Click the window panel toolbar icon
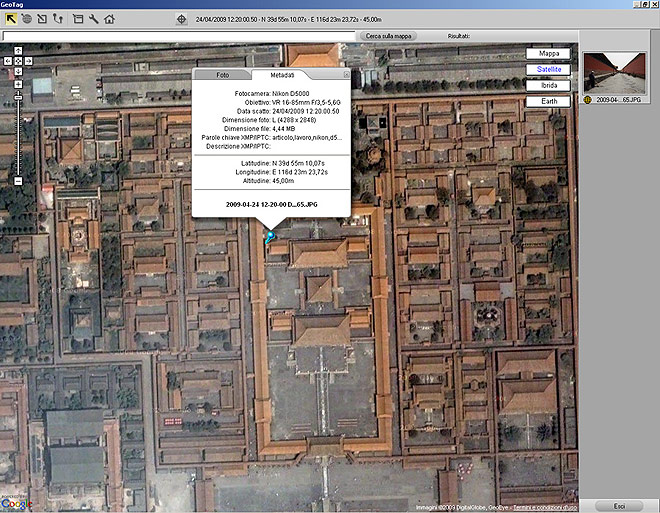 (78, 19)
